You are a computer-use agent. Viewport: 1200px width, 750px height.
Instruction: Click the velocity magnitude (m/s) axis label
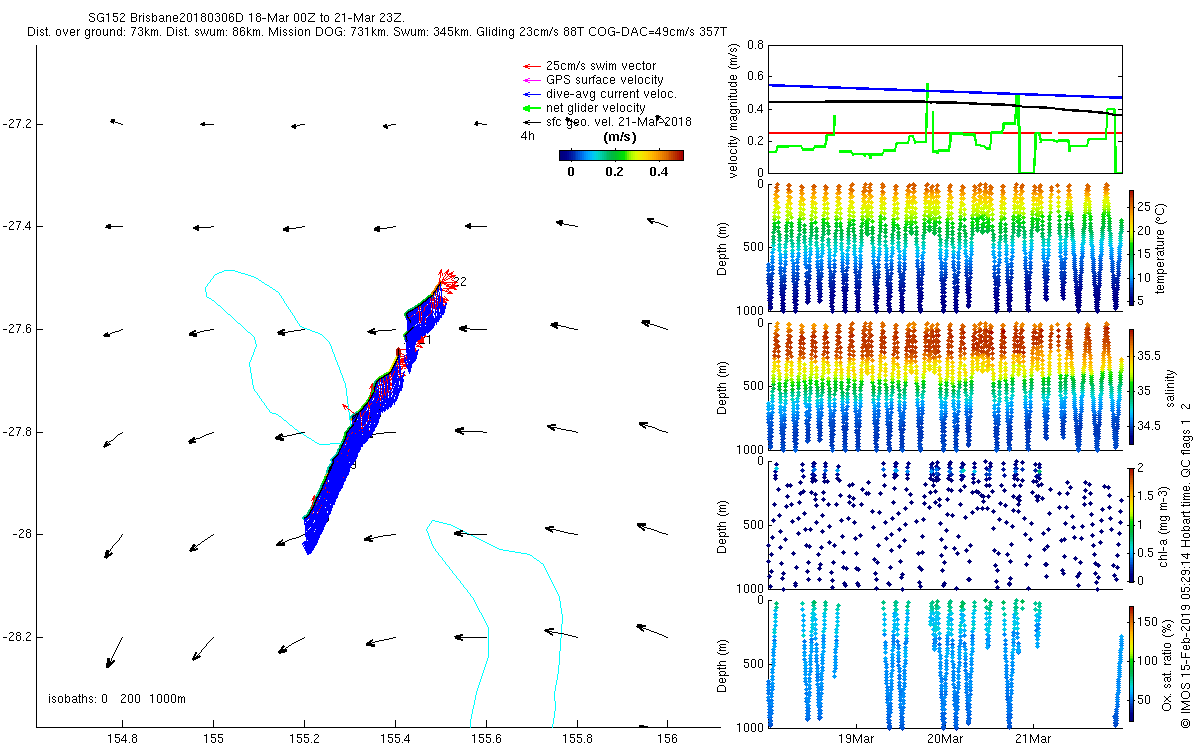[x=735, y=110]
